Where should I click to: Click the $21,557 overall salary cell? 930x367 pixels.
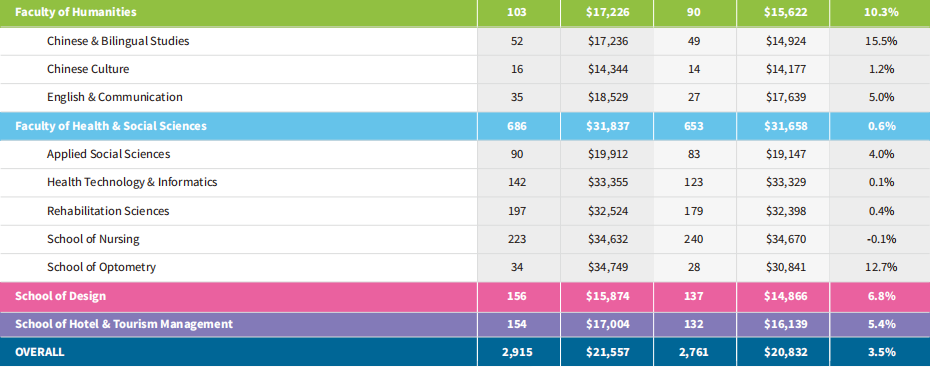pyautogui.click(x=607, y=352)
